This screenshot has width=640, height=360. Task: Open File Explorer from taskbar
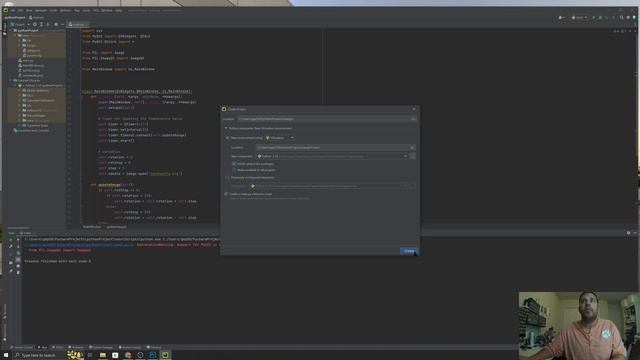coord(102,355)
